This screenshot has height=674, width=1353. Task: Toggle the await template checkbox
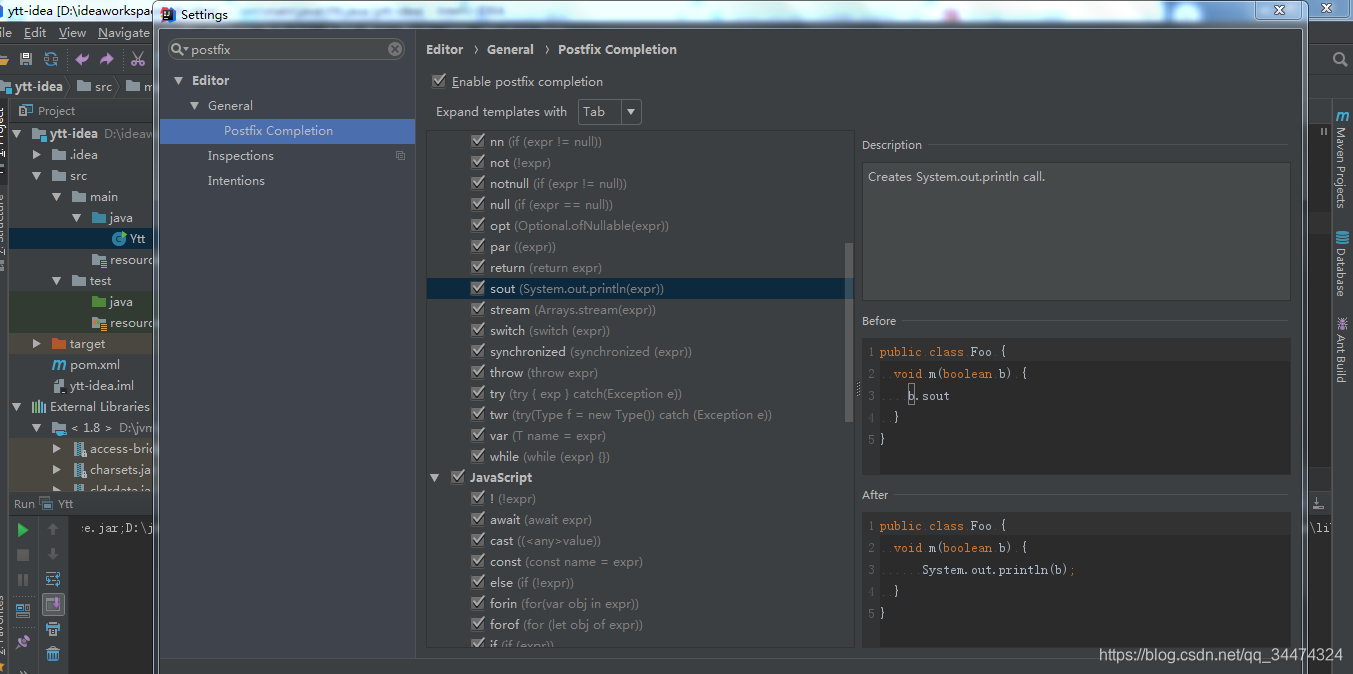(x=478, y=519)
